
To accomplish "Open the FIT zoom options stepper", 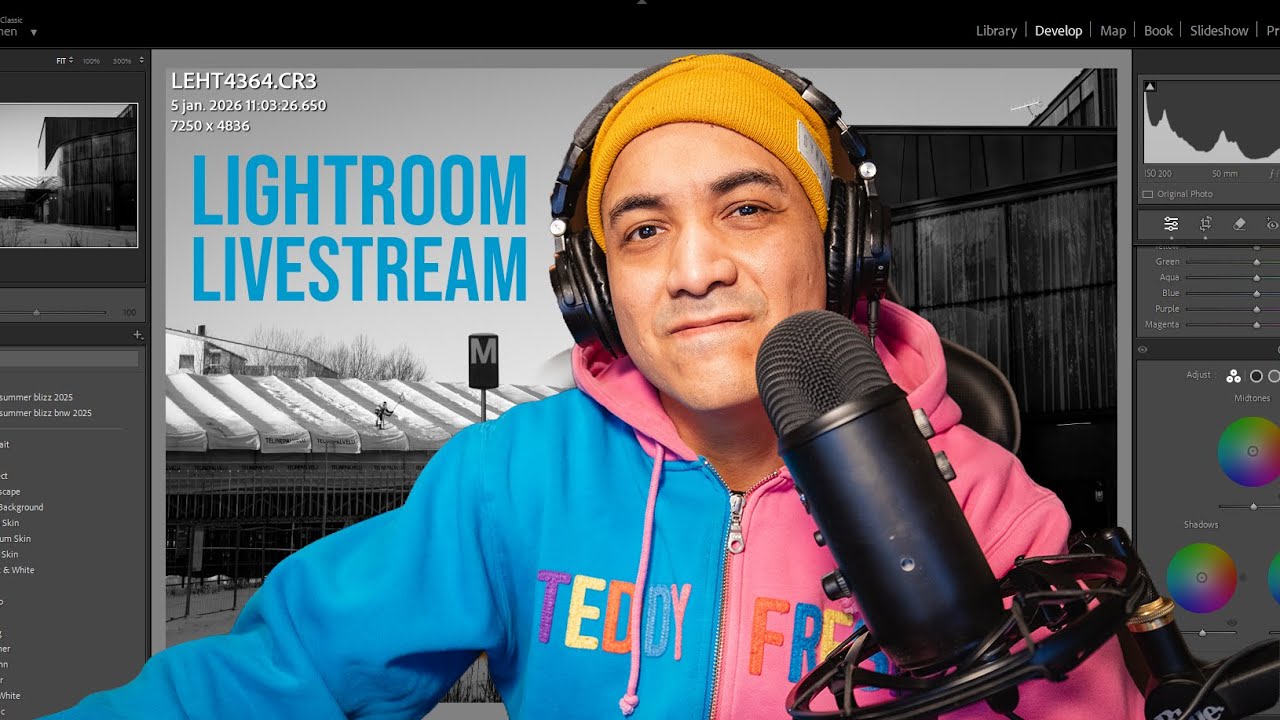I will coord(70,61).
